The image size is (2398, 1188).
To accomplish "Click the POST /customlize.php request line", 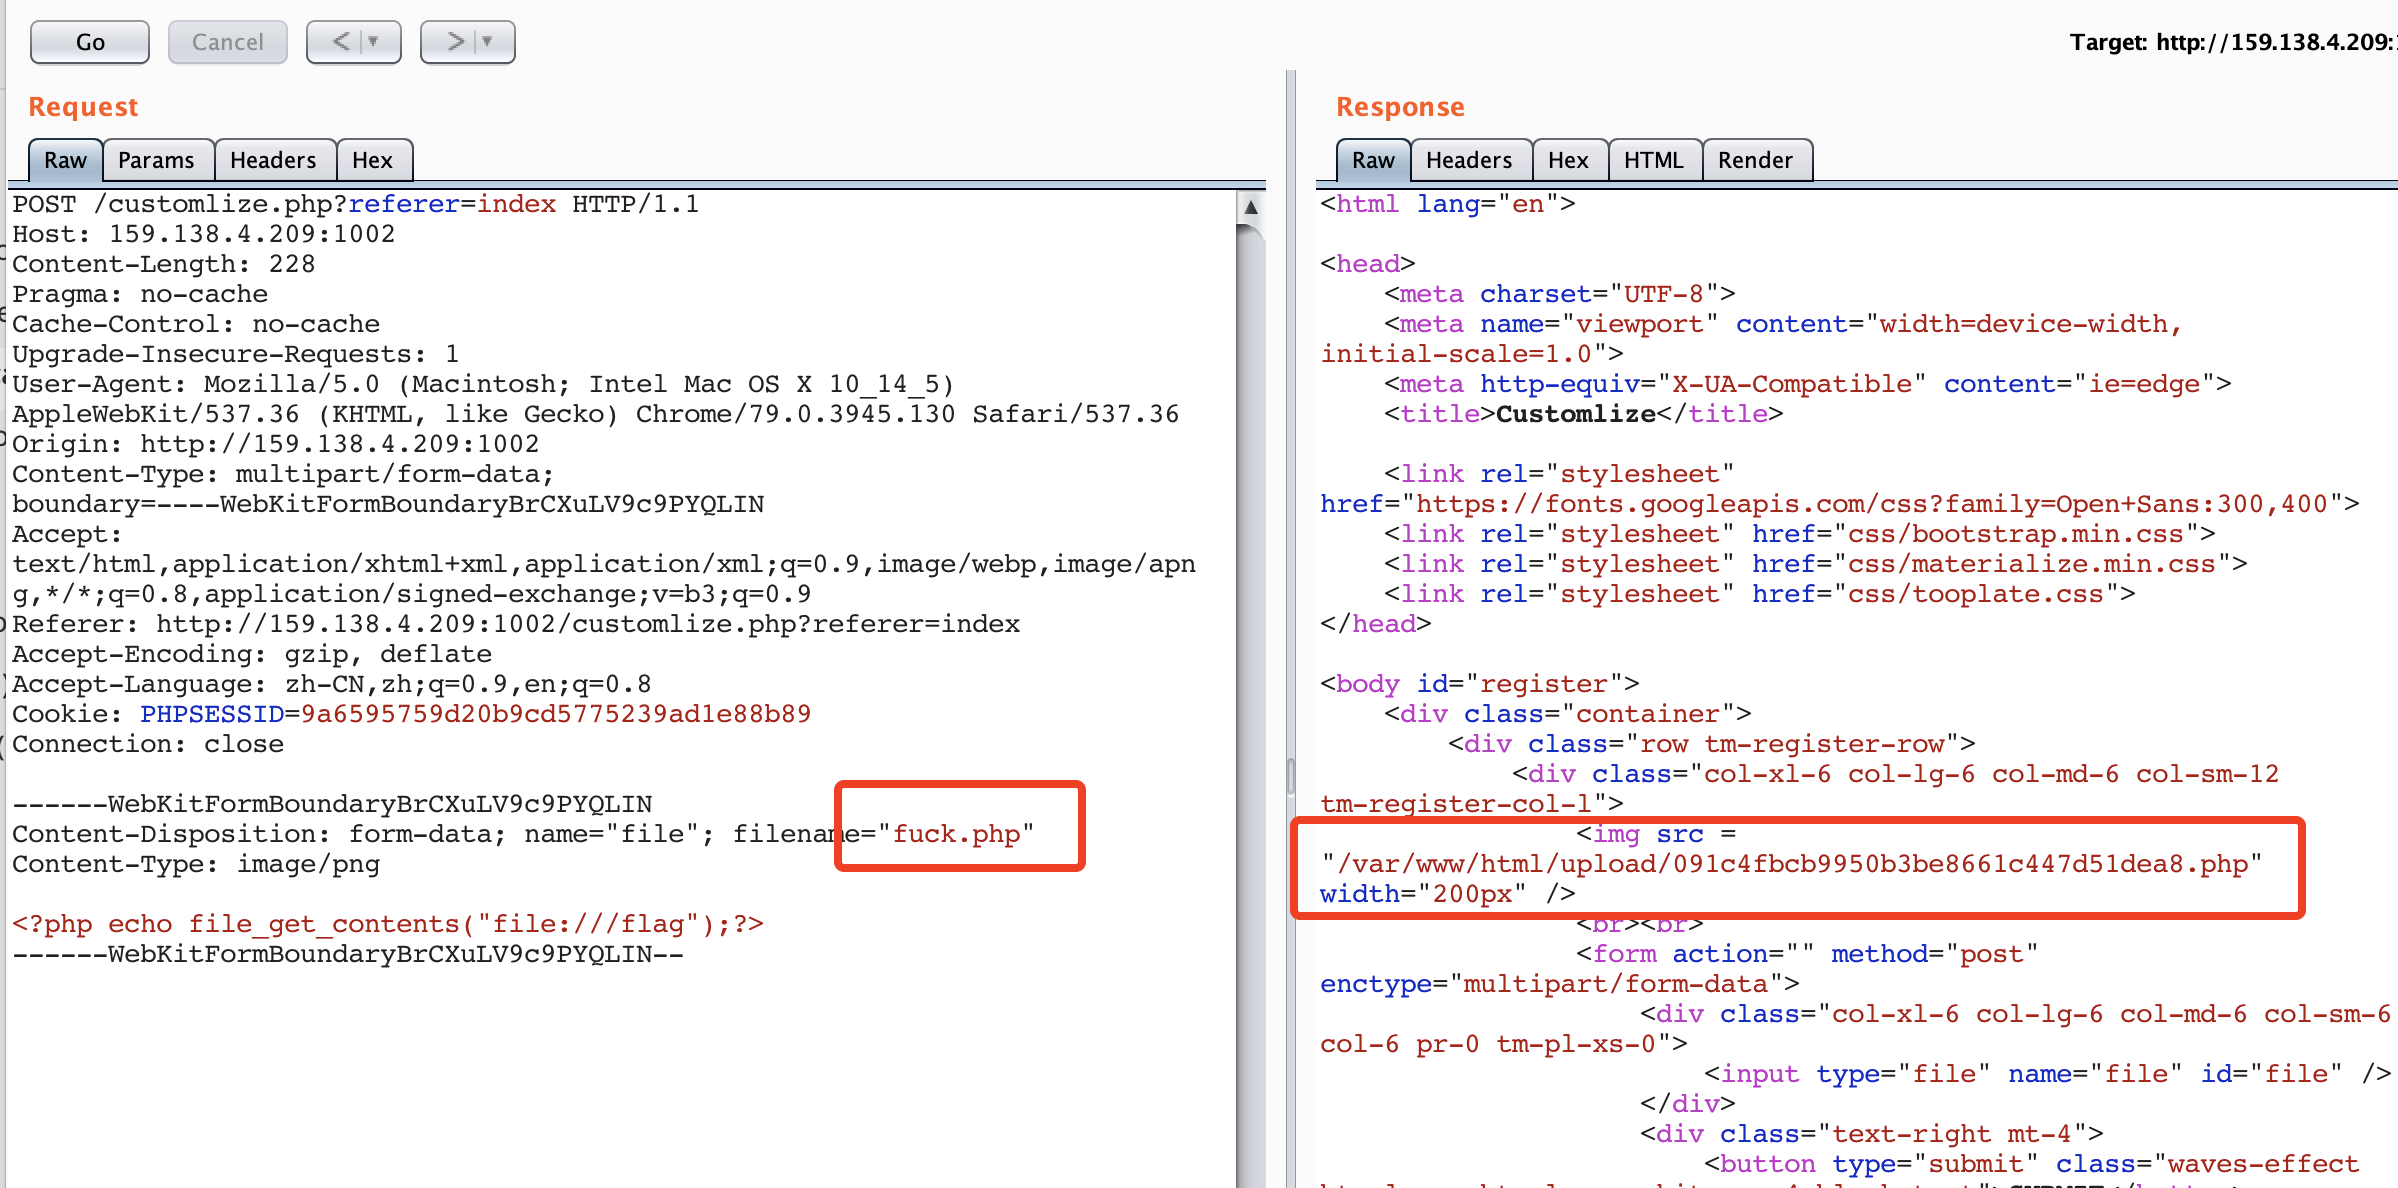I will [x=355, y=204].
